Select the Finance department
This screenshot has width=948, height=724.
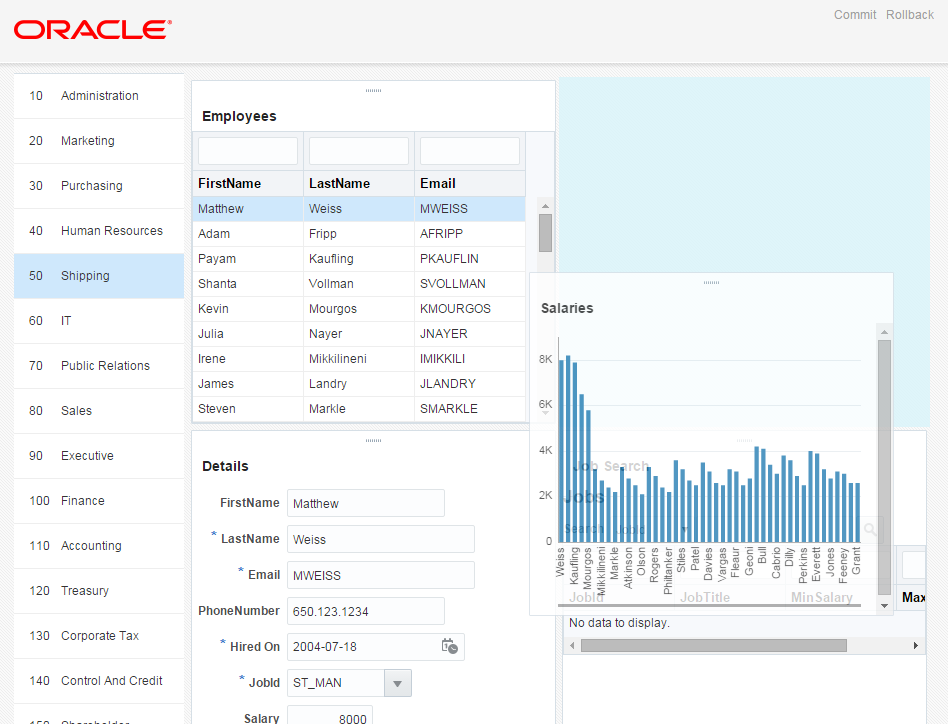99,501
